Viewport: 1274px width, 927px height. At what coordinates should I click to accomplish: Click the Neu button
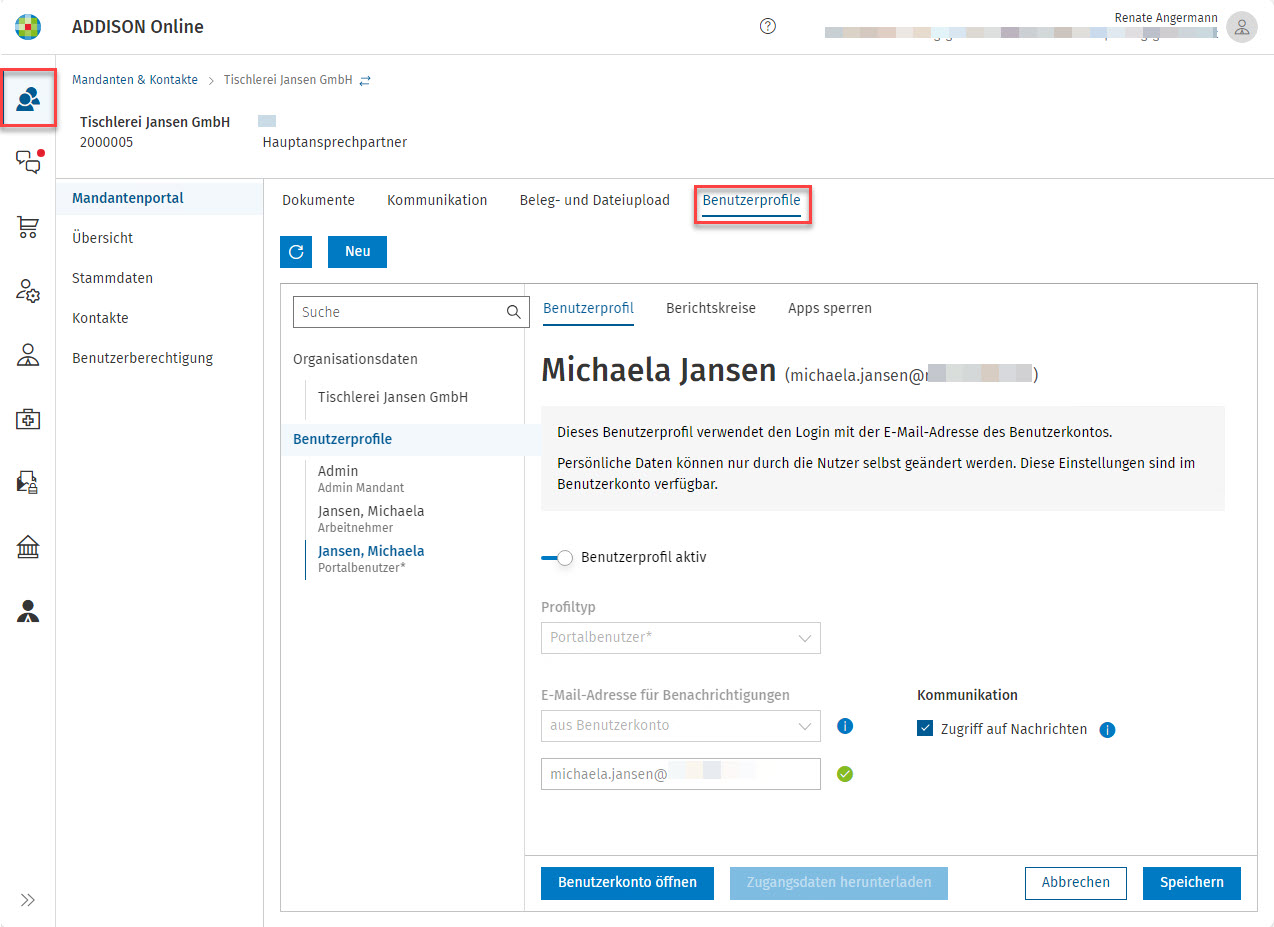357,252
